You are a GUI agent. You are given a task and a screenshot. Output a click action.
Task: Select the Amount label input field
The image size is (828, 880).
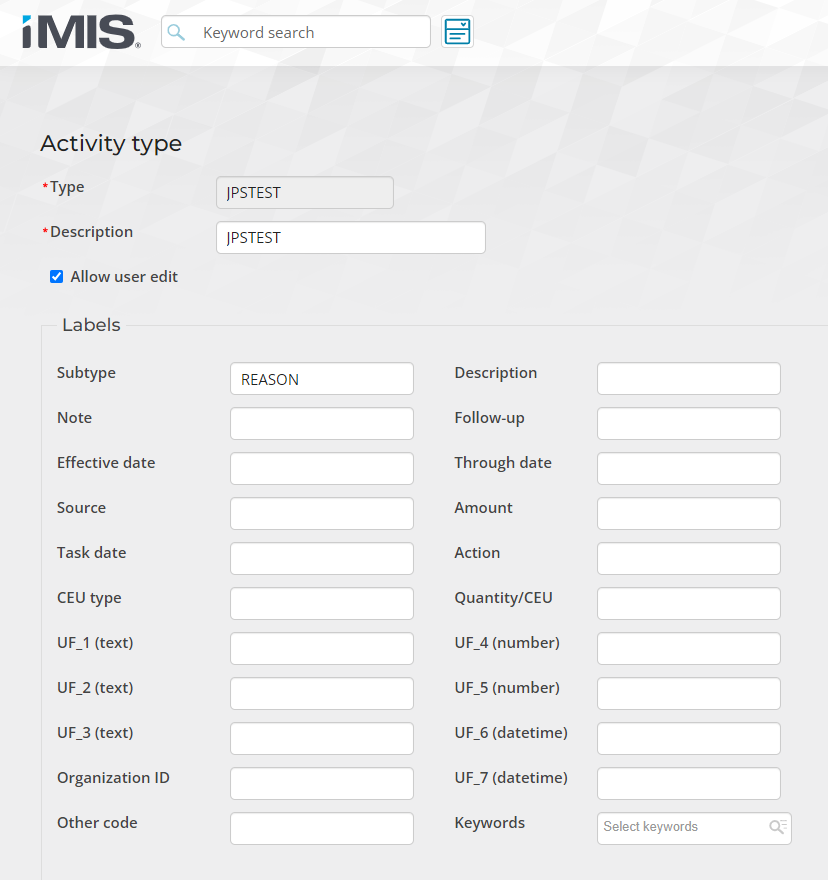pos(688,514)
